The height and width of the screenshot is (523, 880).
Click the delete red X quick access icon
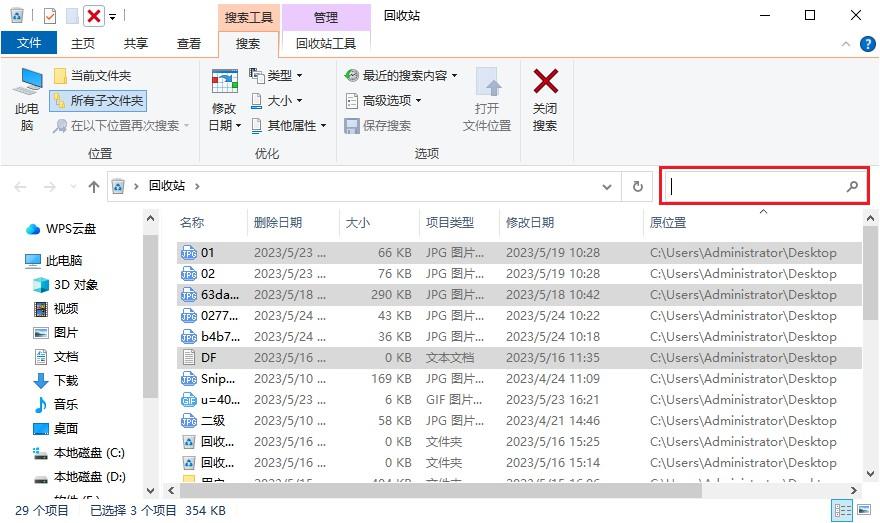[94, 16]
